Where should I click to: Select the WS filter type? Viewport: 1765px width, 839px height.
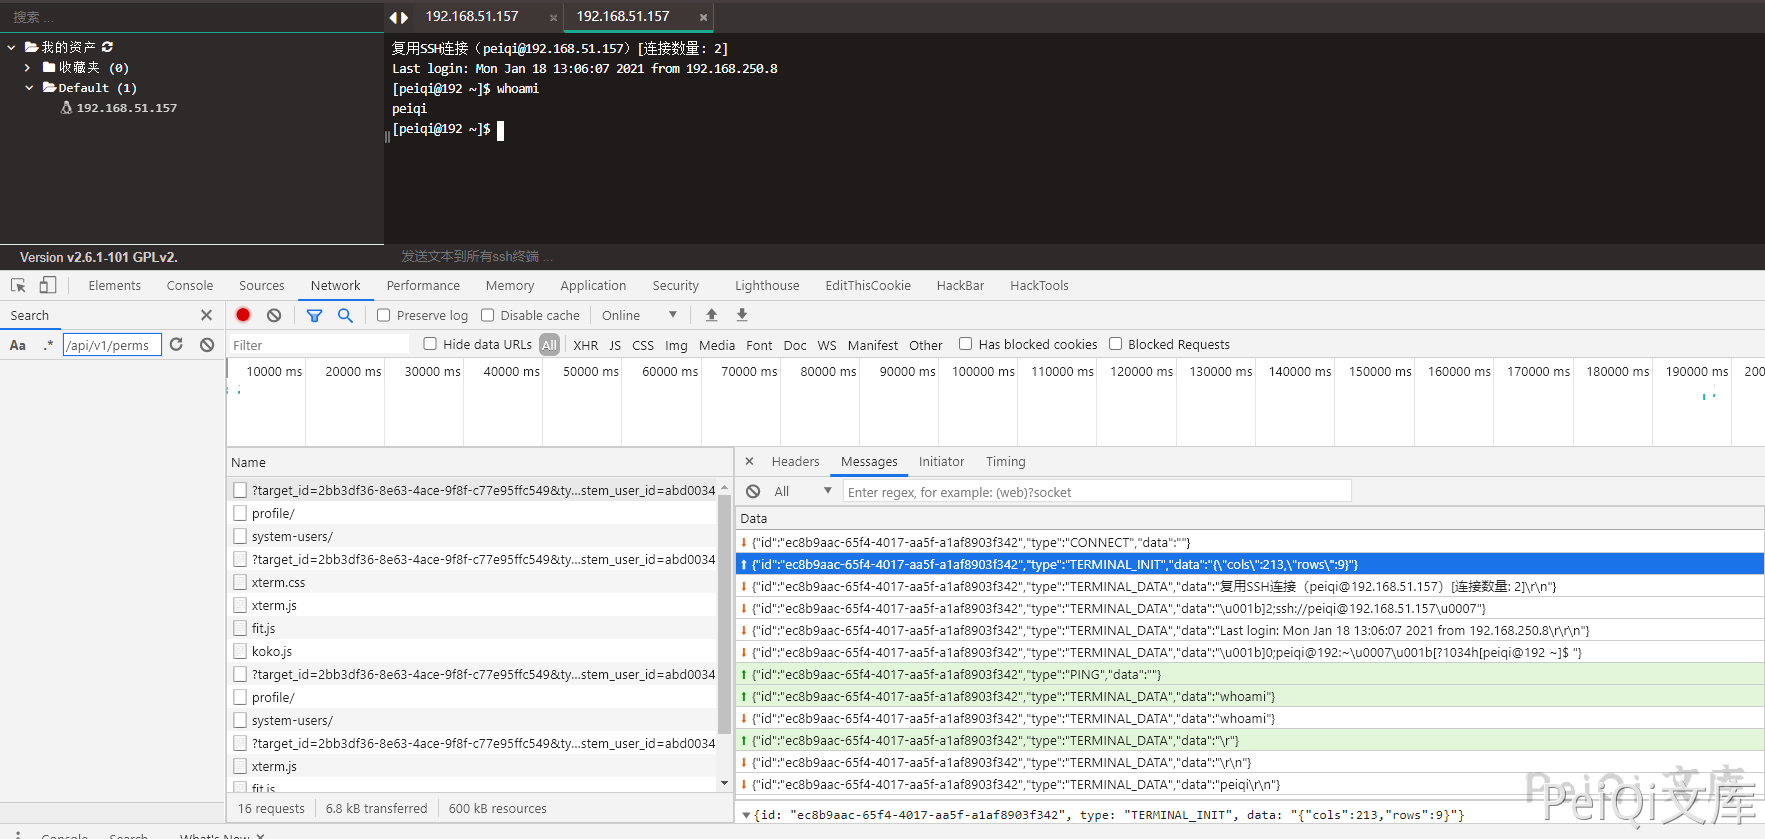click(x=826, y=345)
